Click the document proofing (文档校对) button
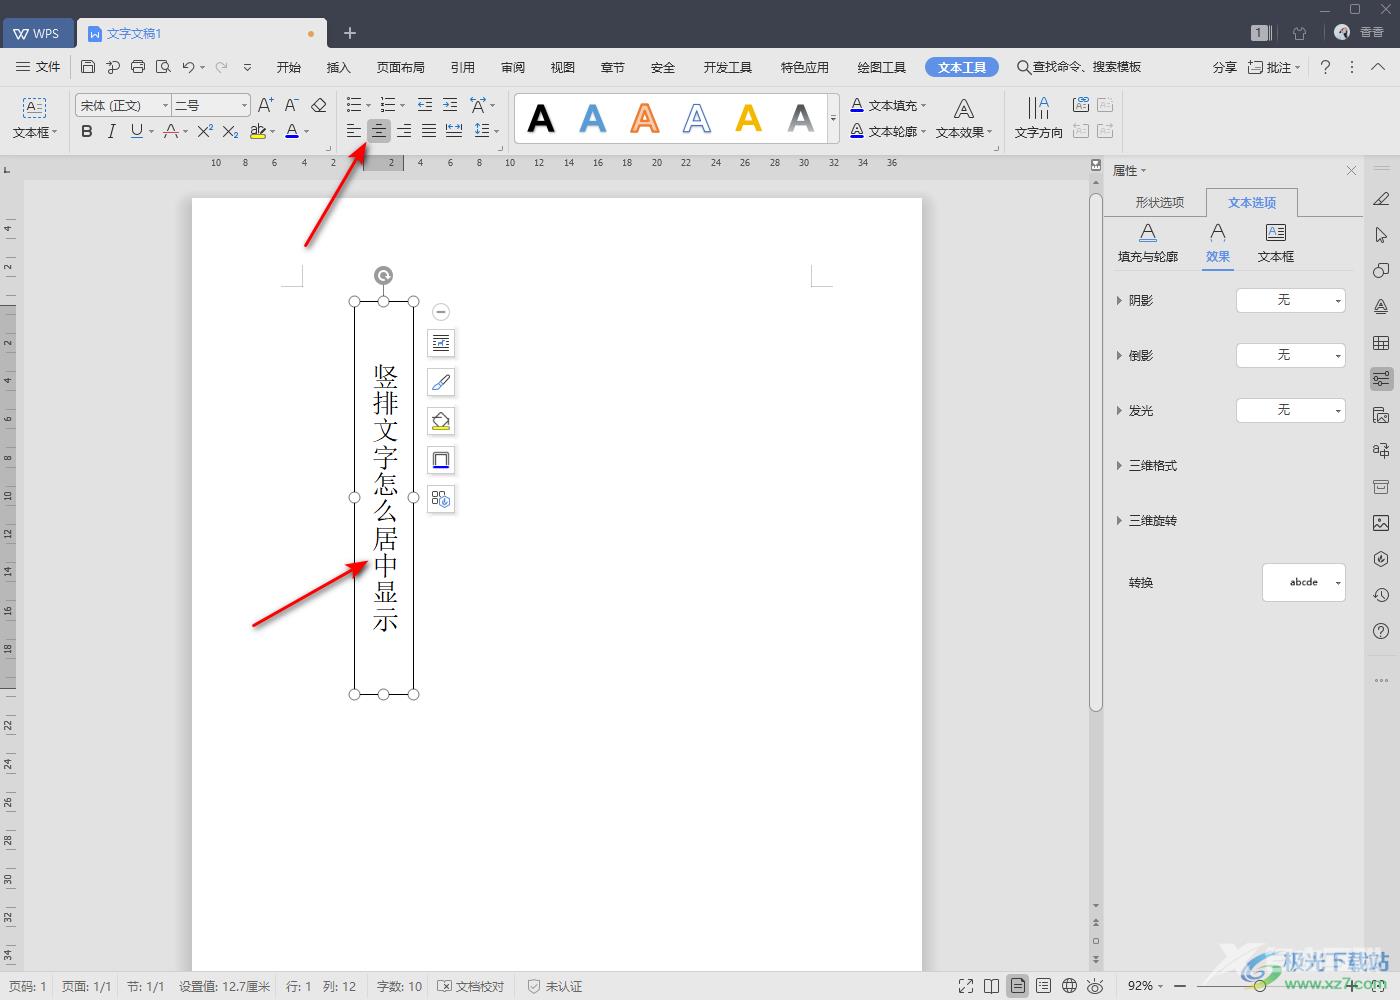 [472, 986]
